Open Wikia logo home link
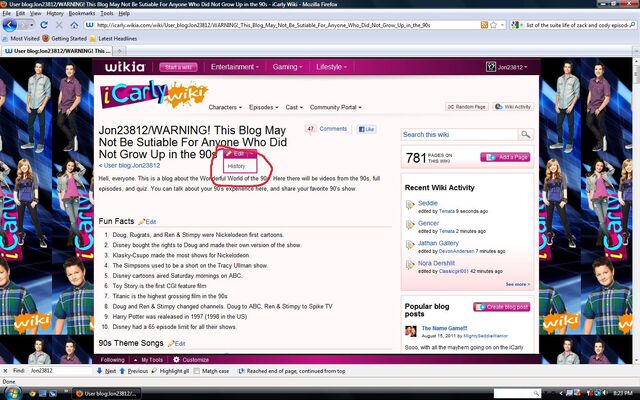The height and width of the screenshot is (400, 640). (125, 67)
